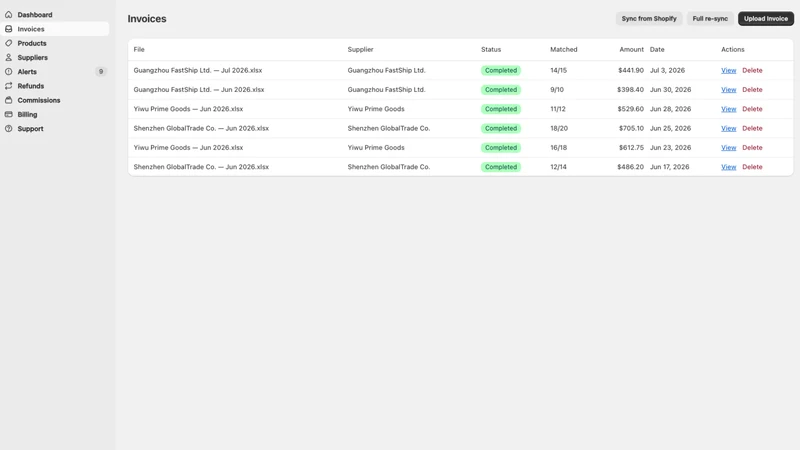Click Sync from Shopify button
This screenshot has height=450, width=800.
[x=649, y=19]
